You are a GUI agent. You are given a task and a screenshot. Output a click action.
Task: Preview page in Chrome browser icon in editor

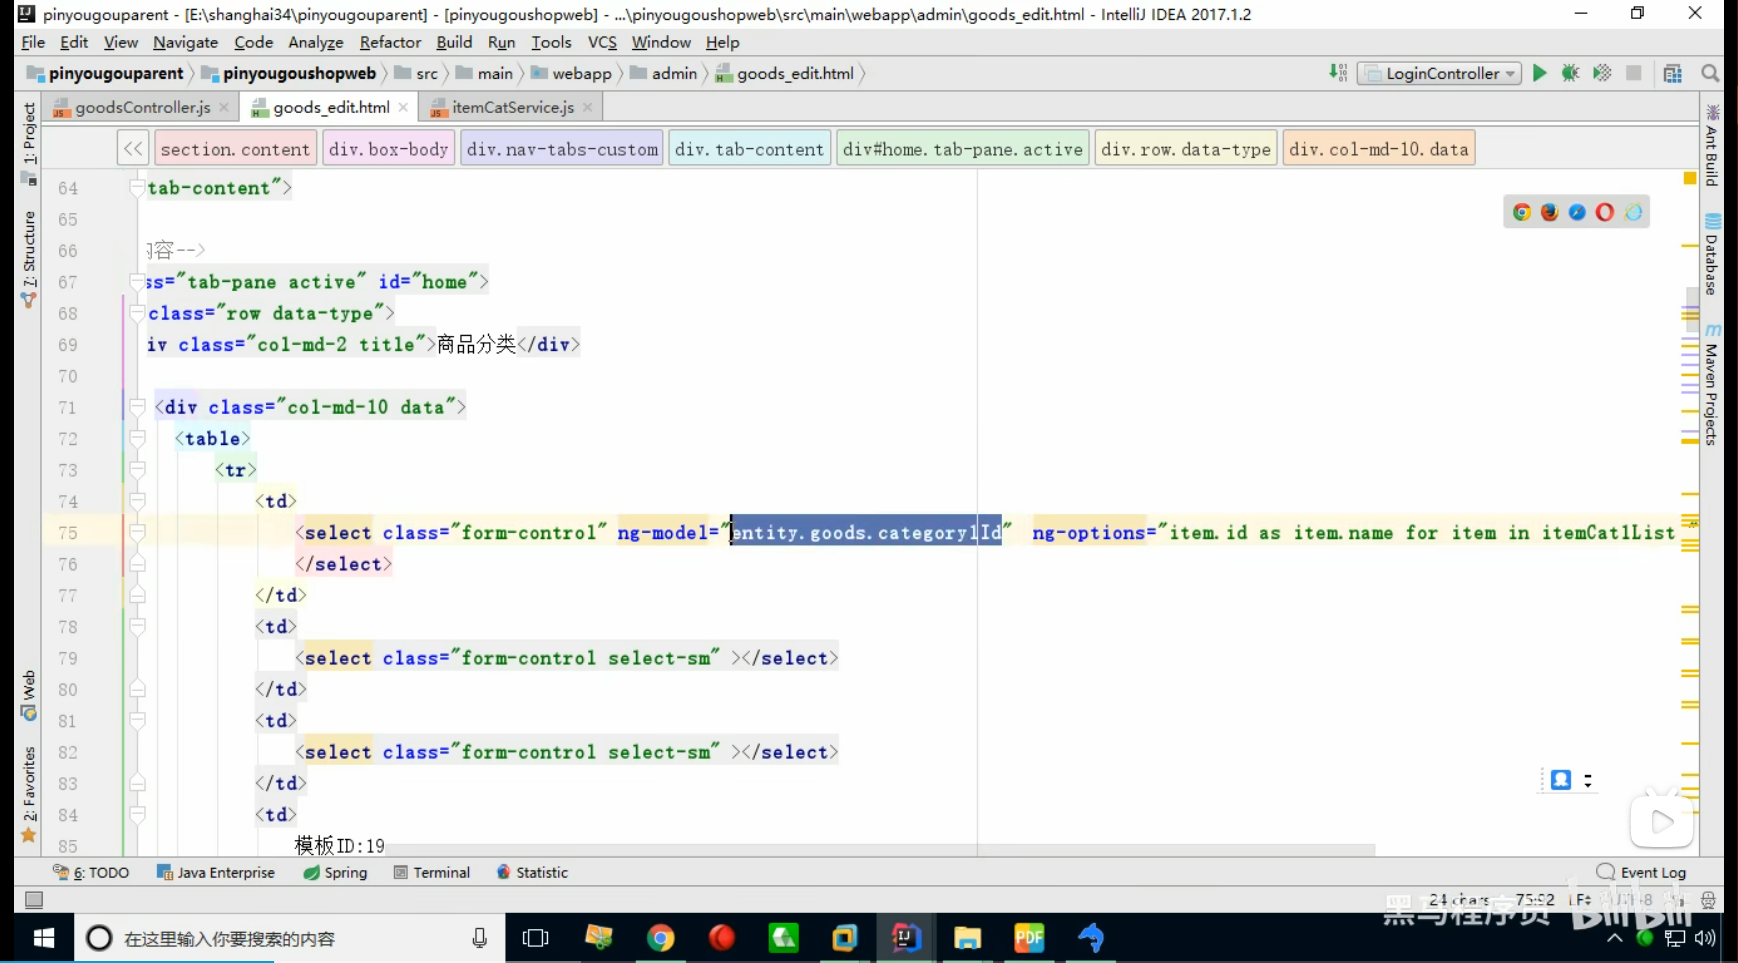tap(1522, 212)
